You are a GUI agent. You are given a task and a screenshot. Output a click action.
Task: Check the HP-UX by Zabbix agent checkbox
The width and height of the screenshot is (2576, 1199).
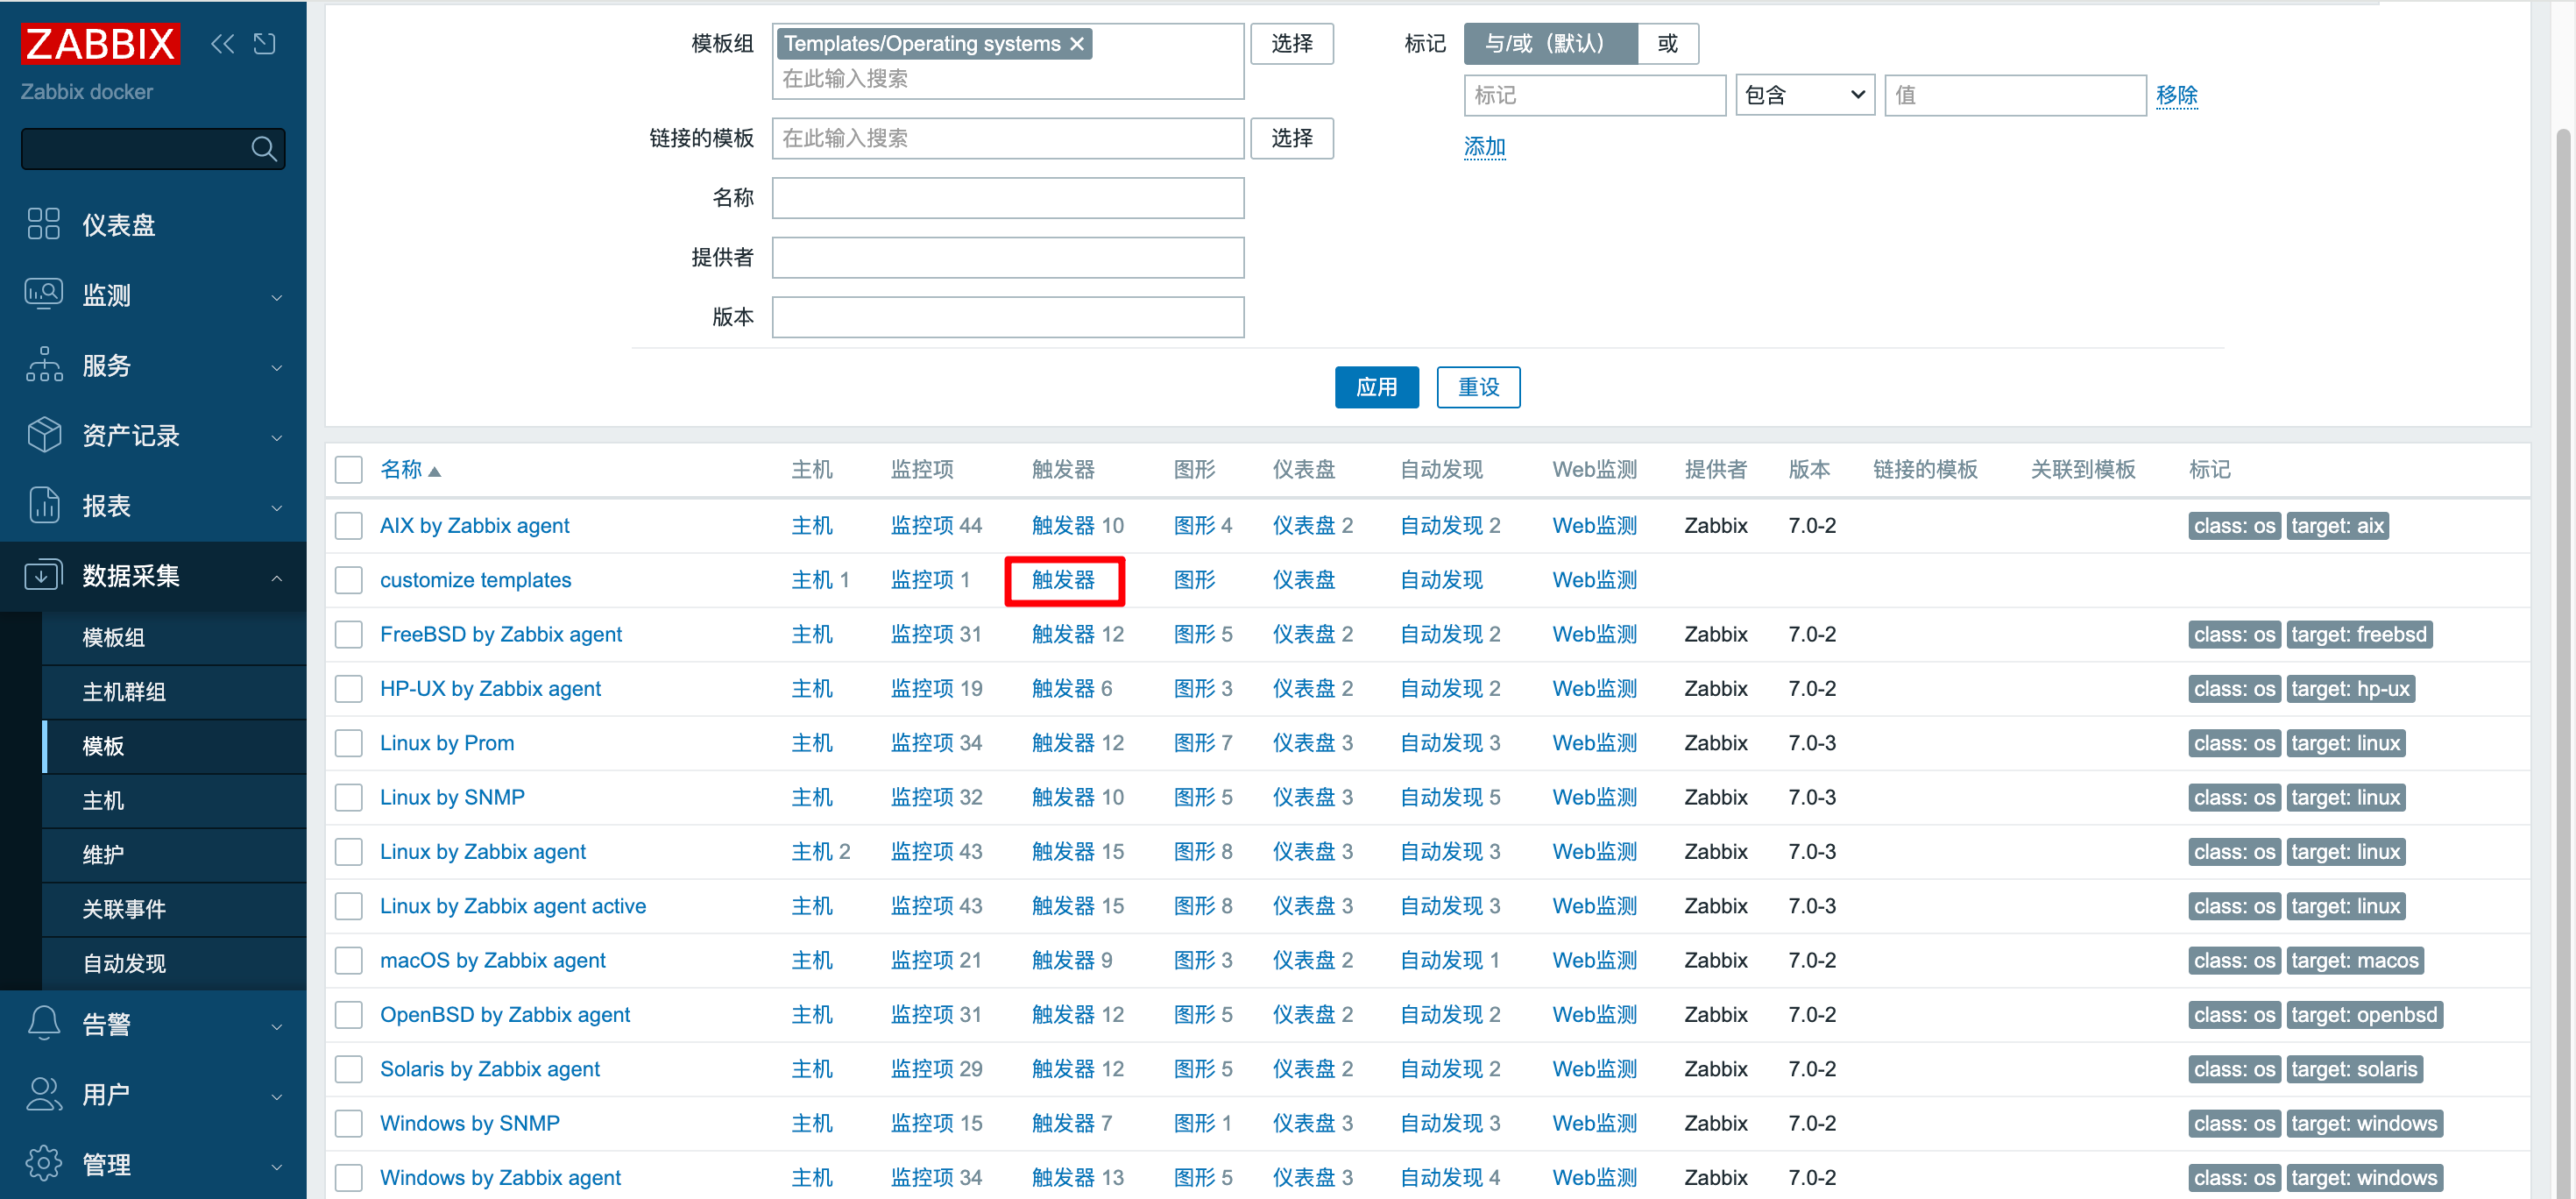click(x=348, y=689)
